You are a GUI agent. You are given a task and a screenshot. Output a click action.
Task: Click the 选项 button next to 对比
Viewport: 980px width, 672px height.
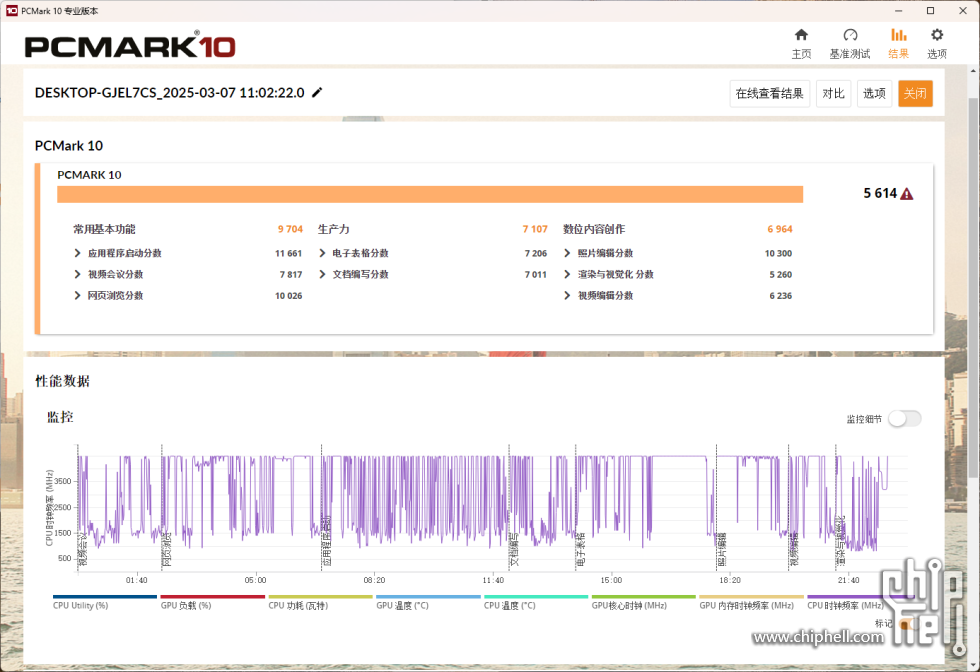pyautogui.click(x=874, y=94)
